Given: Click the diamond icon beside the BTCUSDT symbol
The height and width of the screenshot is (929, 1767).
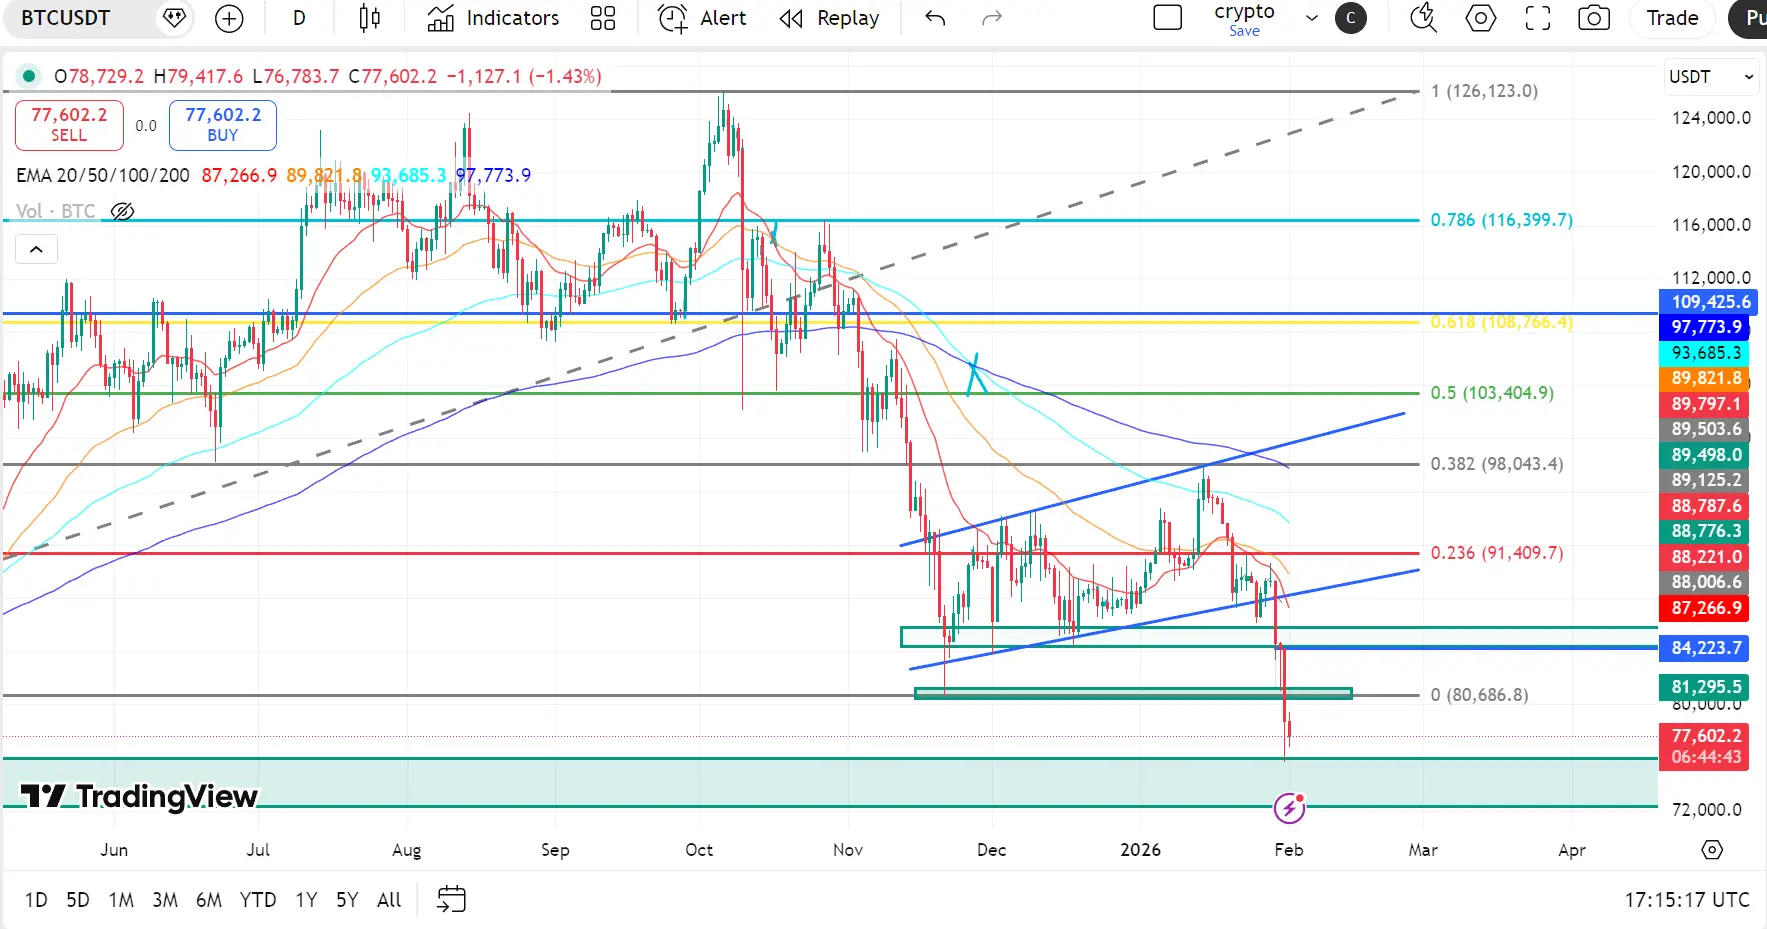Looking at the screenshot, I should coord(175,18).
